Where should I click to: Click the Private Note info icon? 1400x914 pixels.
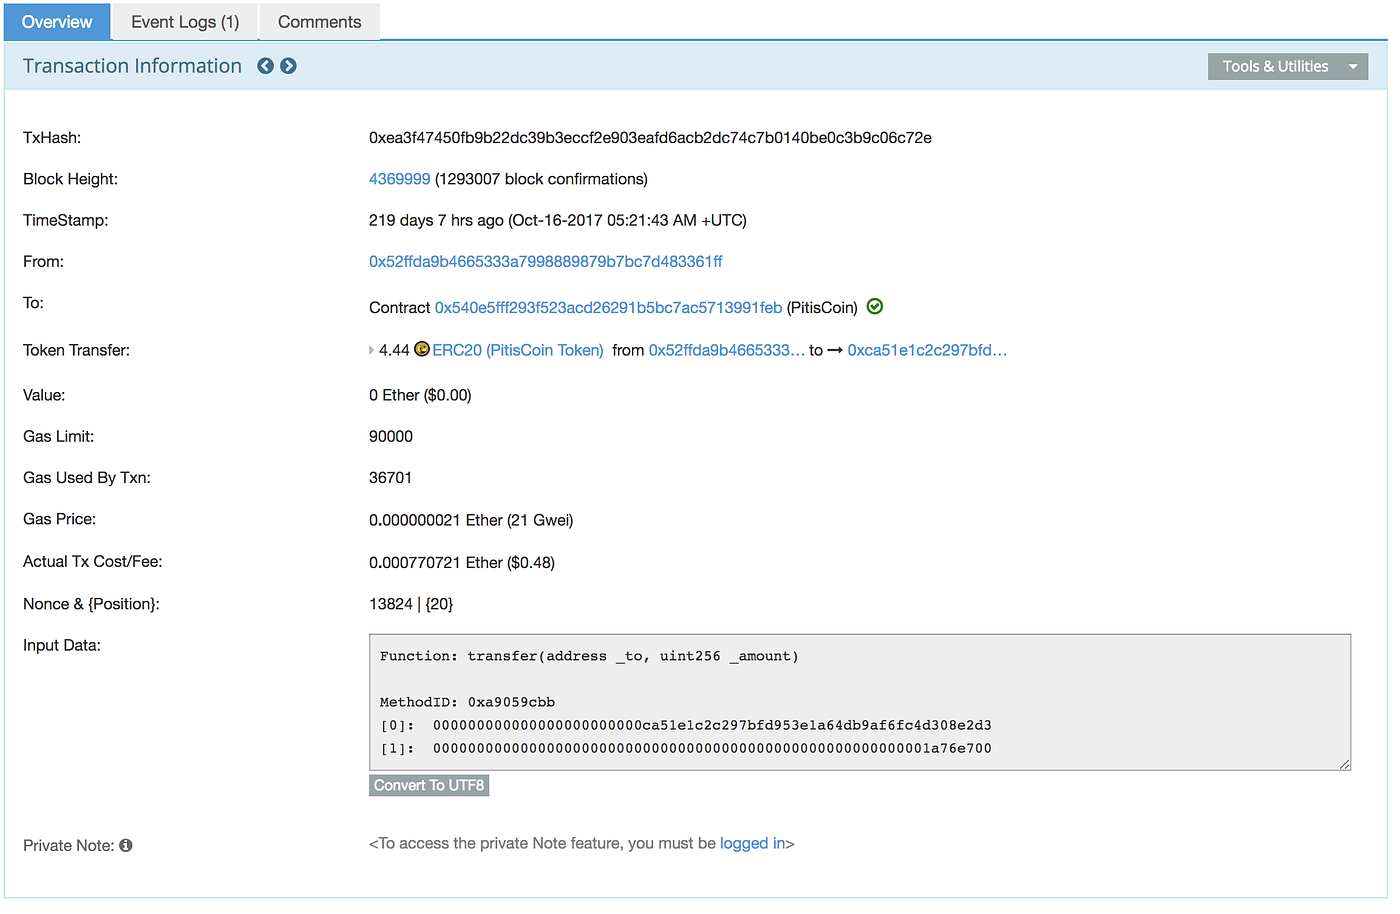click(x=126, y=845)
